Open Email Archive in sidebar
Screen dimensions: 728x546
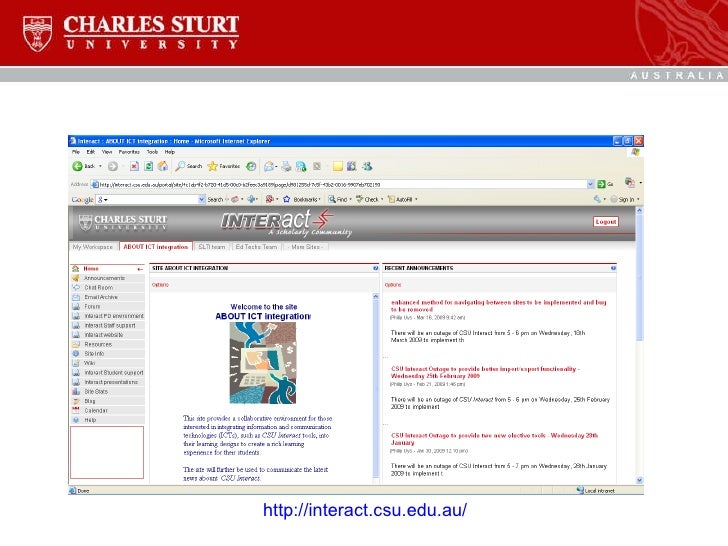tap(107, 297)
